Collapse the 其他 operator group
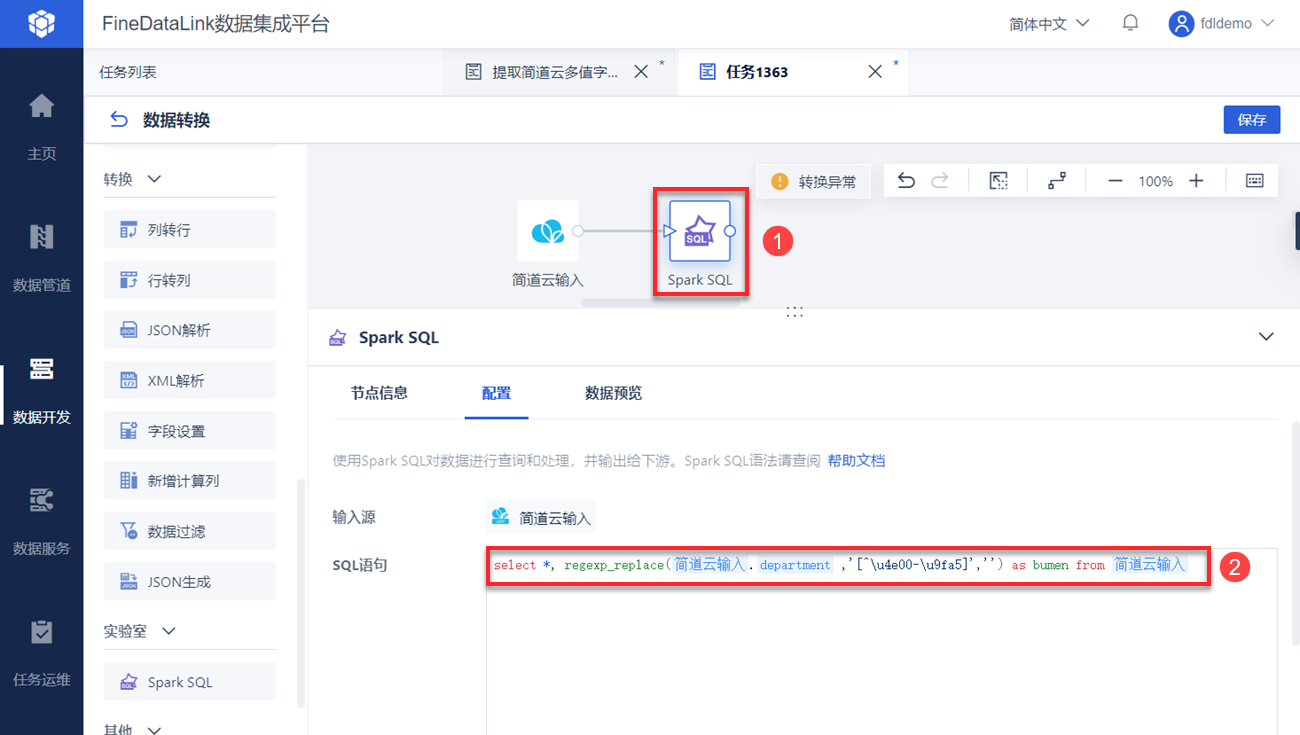This screenshot has width=1300, height=735. [x=155, y=730]
